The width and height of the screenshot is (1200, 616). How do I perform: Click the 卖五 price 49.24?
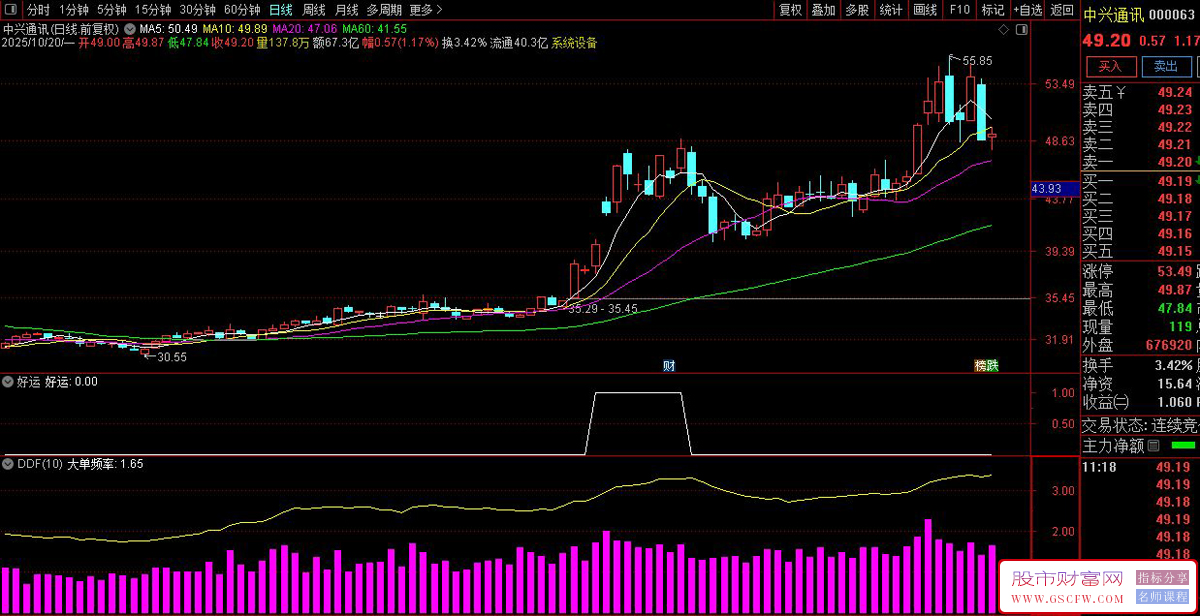[x=1175, y=93]
